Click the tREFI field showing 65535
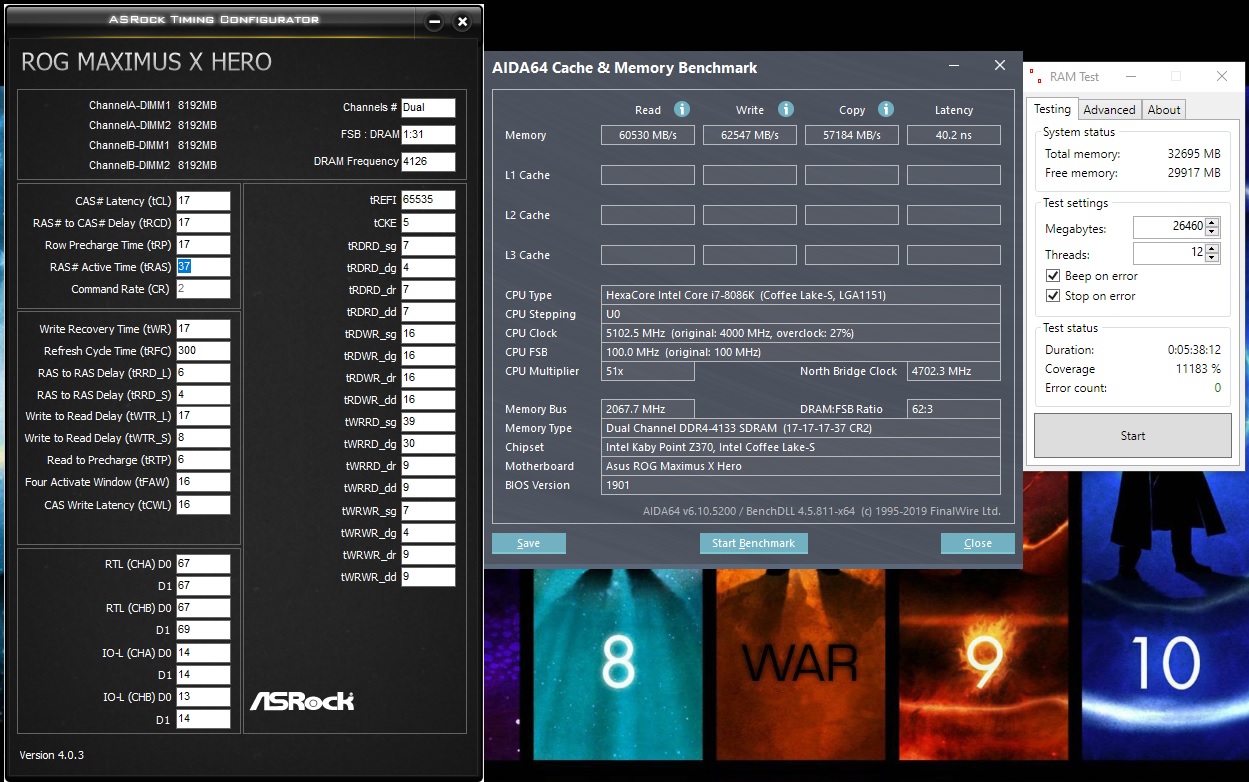 [428, 200]
